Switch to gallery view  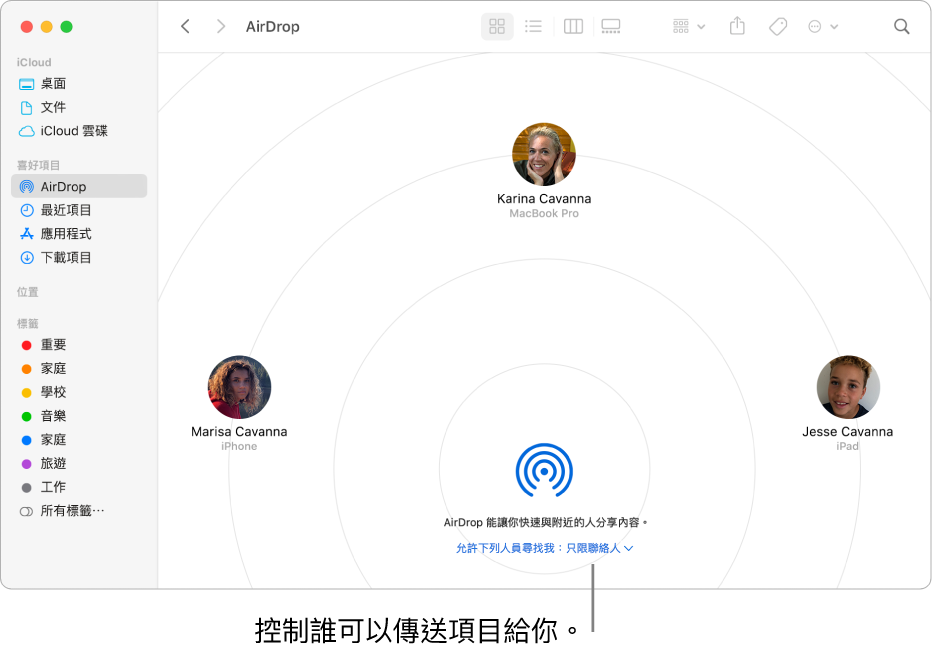click(x=611, y=26)
